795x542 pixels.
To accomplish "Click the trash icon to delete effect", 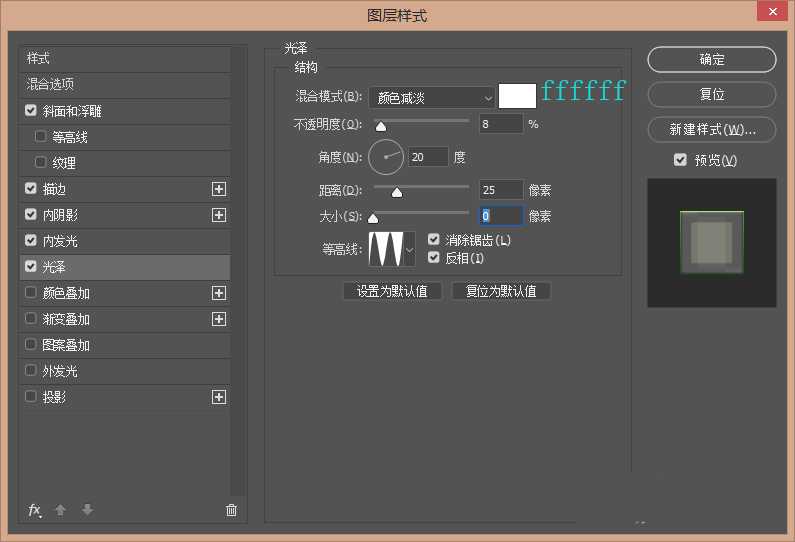I will 232,510.
